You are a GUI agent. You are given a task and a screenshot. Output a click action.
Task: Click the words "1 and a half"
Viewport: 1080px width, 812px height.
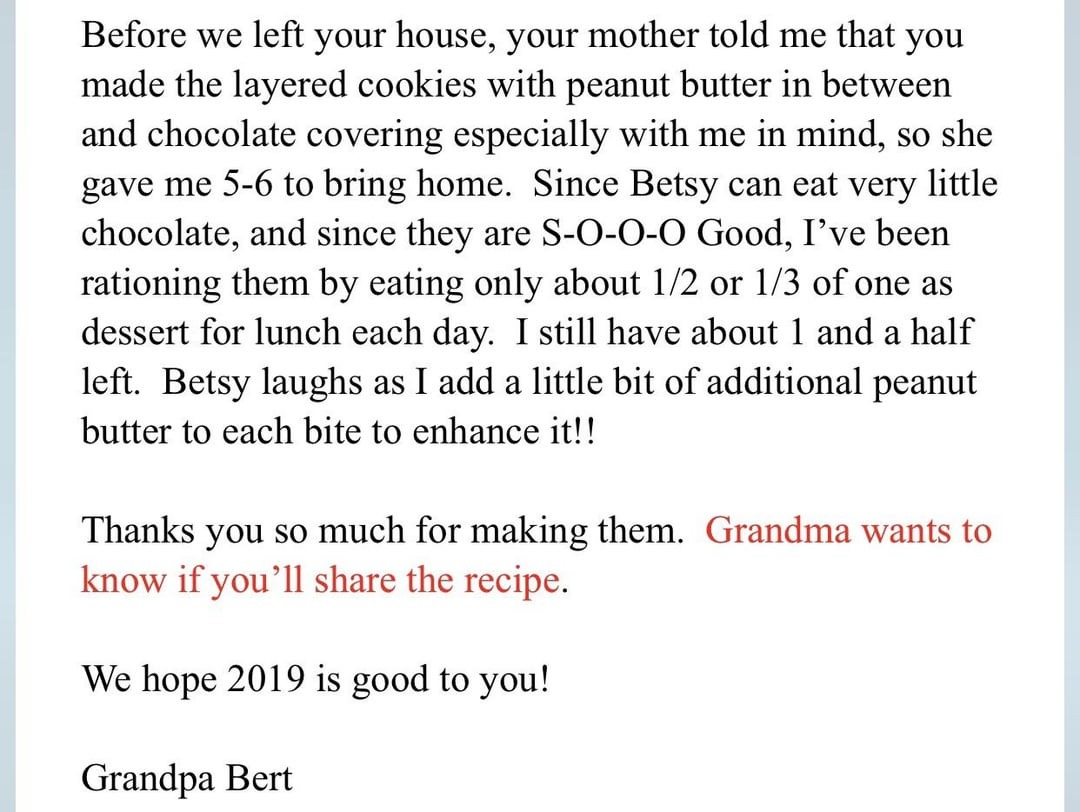coord(880,333)
